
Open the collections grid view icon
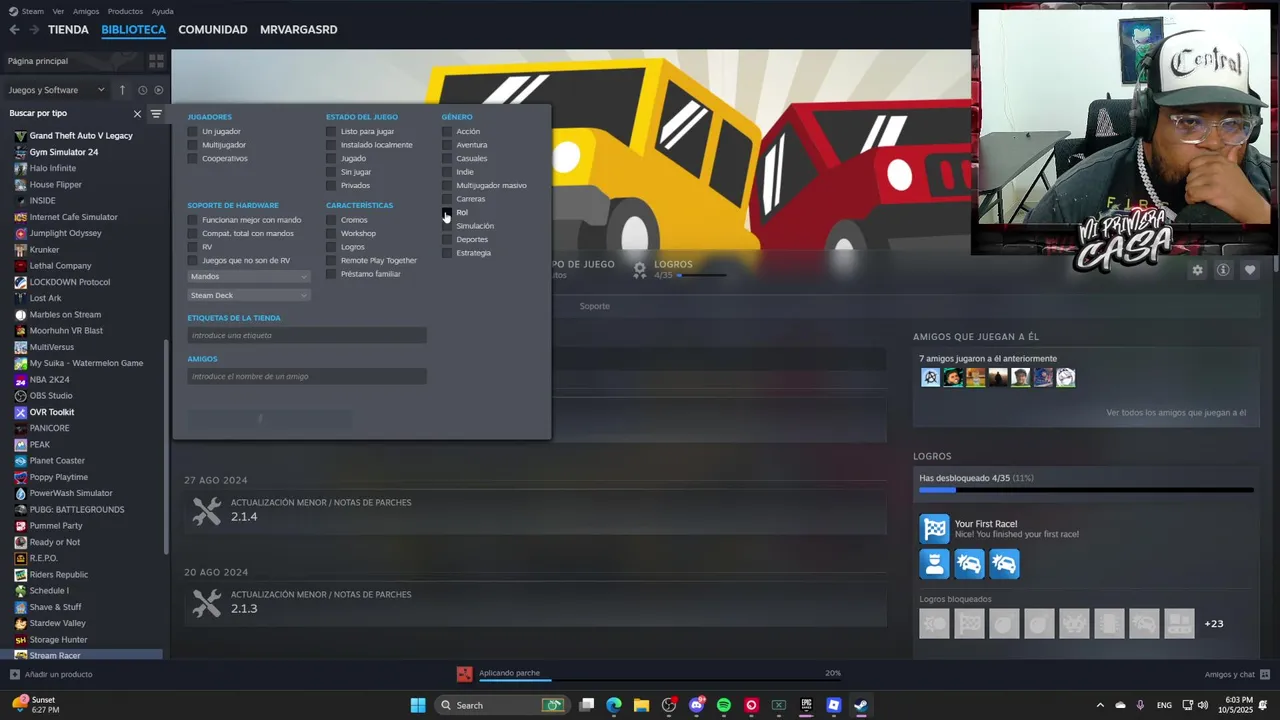point(156,61)
